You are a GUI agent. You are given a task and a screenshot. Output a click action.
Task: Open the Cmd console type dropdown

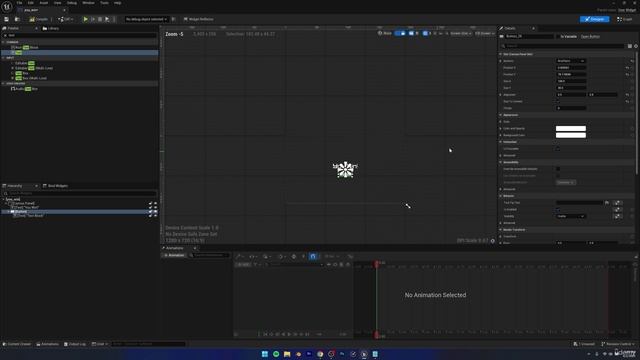pyautogui.click(x=100, y=344)
